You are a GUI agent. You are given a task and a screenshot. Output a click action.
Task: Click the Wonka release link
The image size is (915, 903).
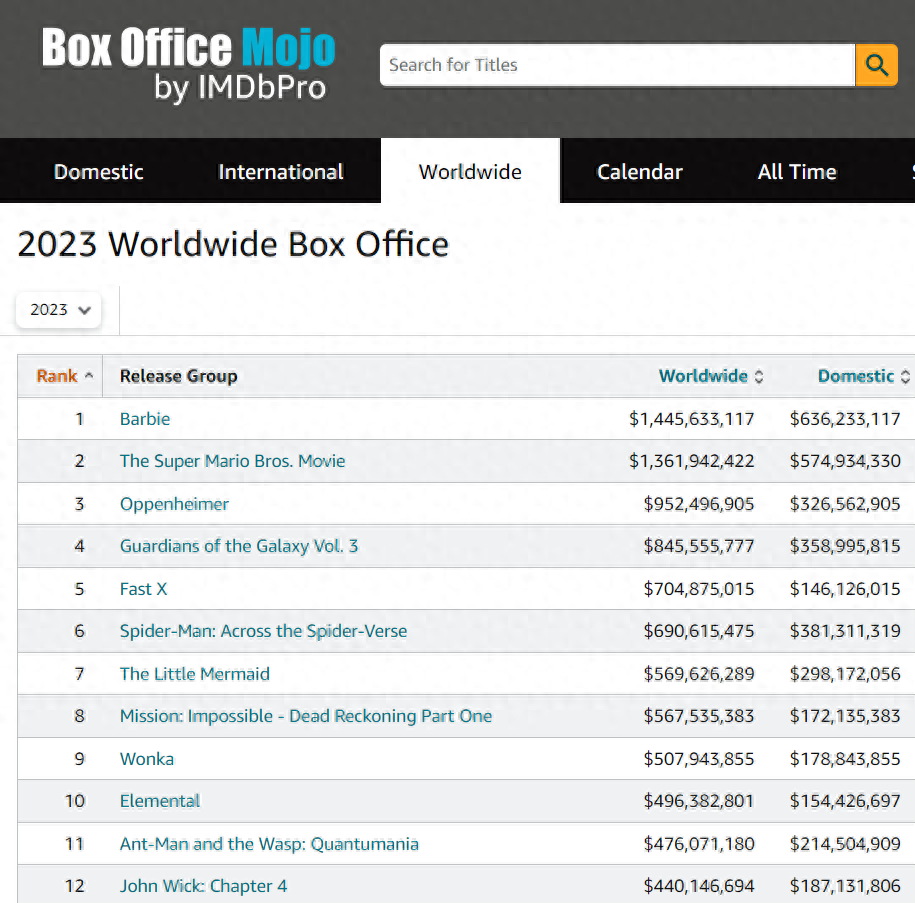point(147,759)
